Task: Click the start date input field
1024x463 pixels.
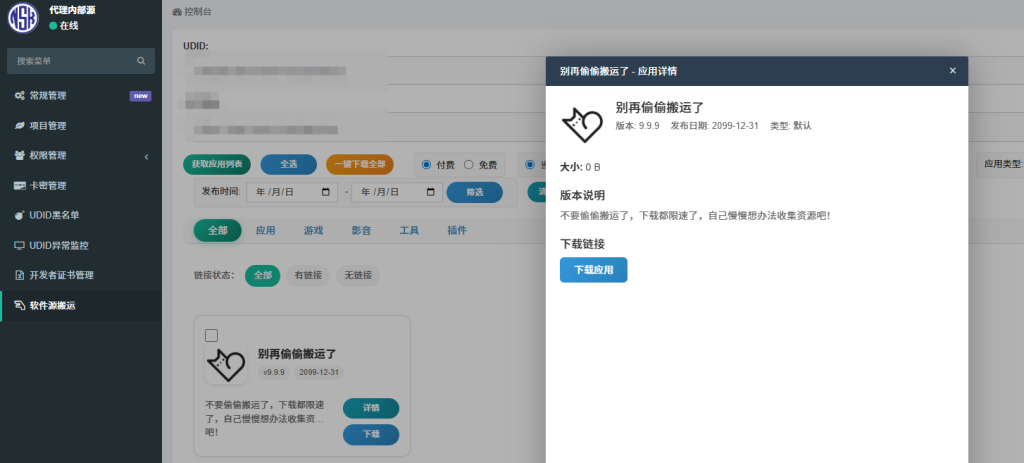Action: pyautogui.click(x=291, y=192)
